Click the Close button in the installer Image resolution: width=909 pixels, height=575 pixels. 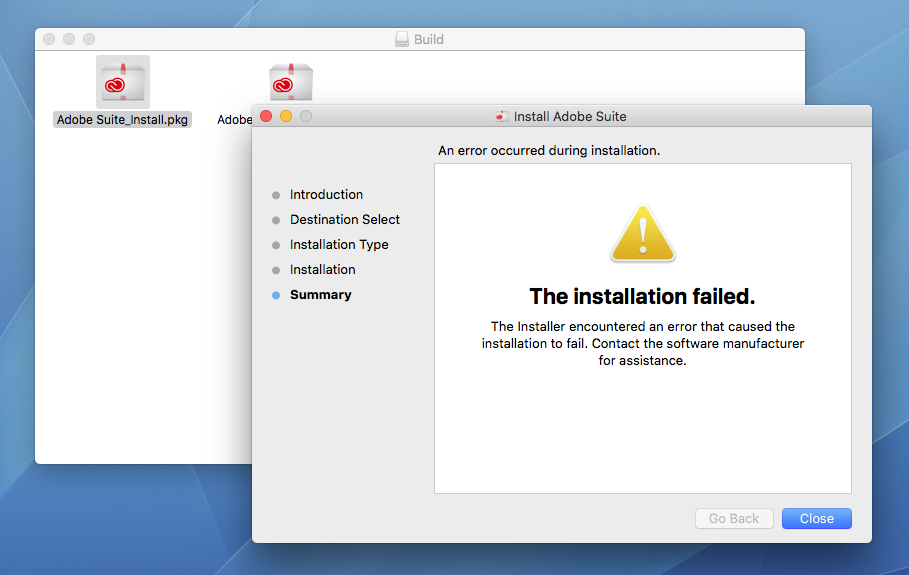[x=816, y=519]
